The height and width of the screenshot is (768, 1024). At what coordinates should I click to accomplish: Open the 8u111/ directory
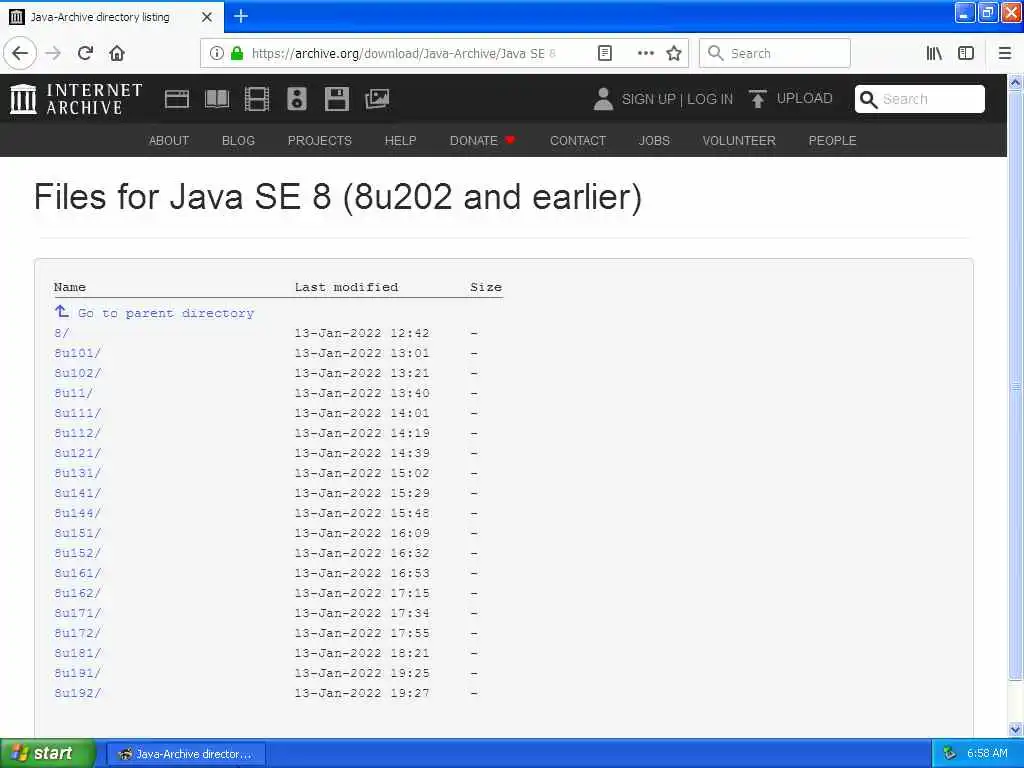point(78,413)
